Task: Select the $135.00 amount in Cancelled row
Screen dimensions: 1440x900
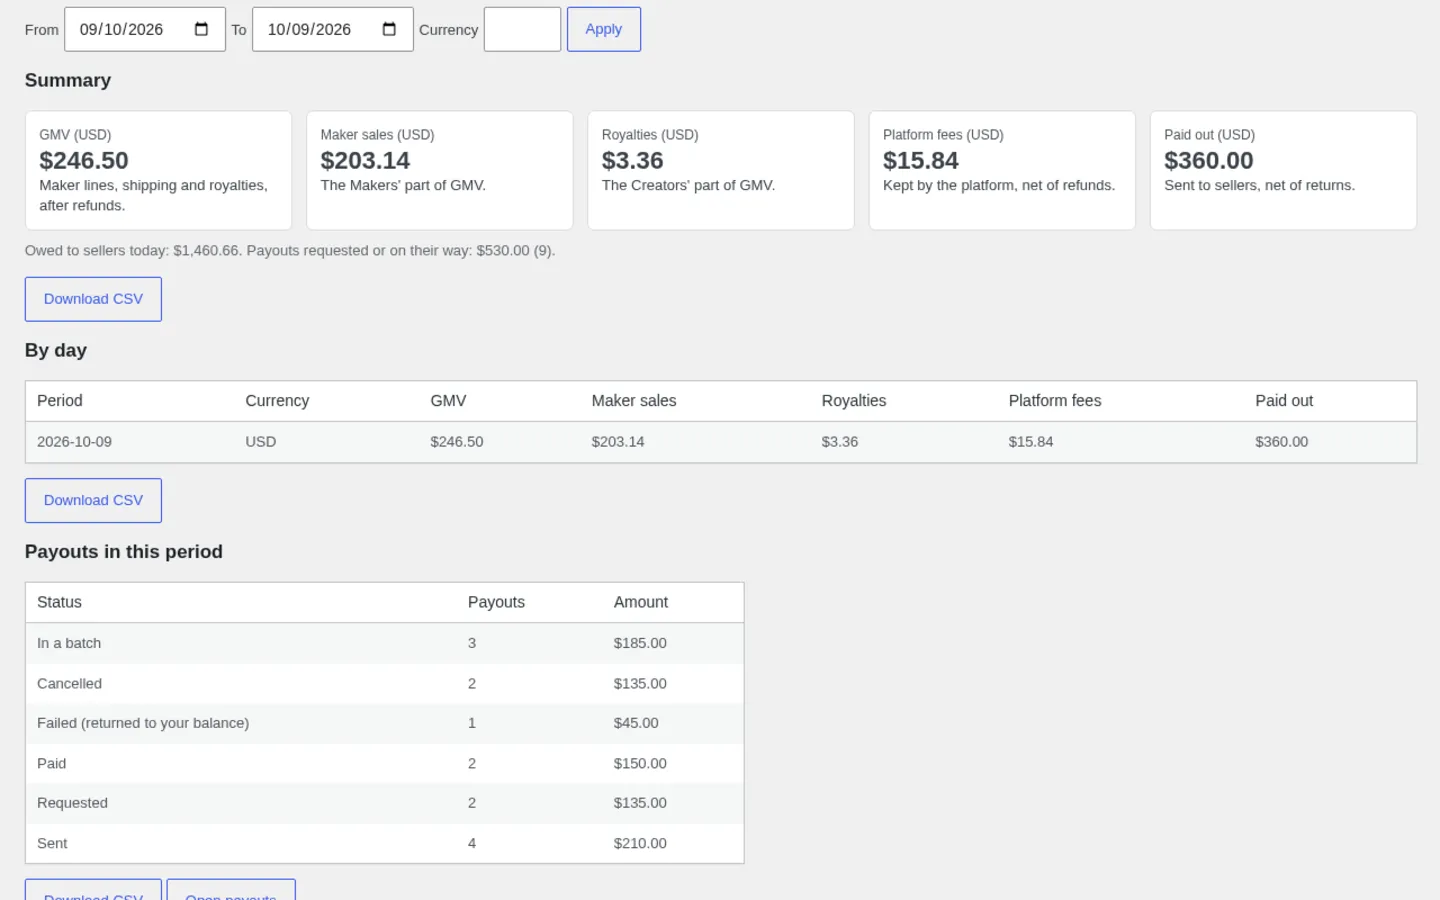Action: tap(640, 684)
